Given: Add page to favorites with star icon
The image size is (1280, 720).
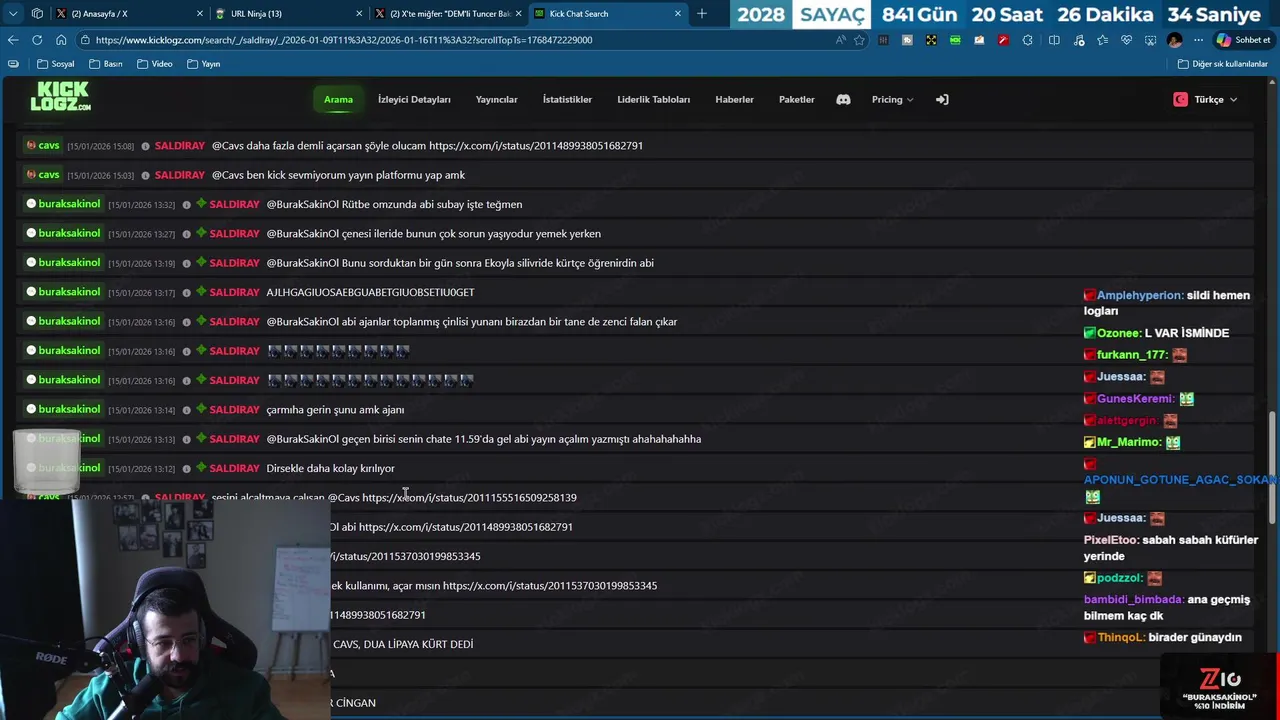Looking at the screenshot, I should pyautogui.click(x=859, y=40).
